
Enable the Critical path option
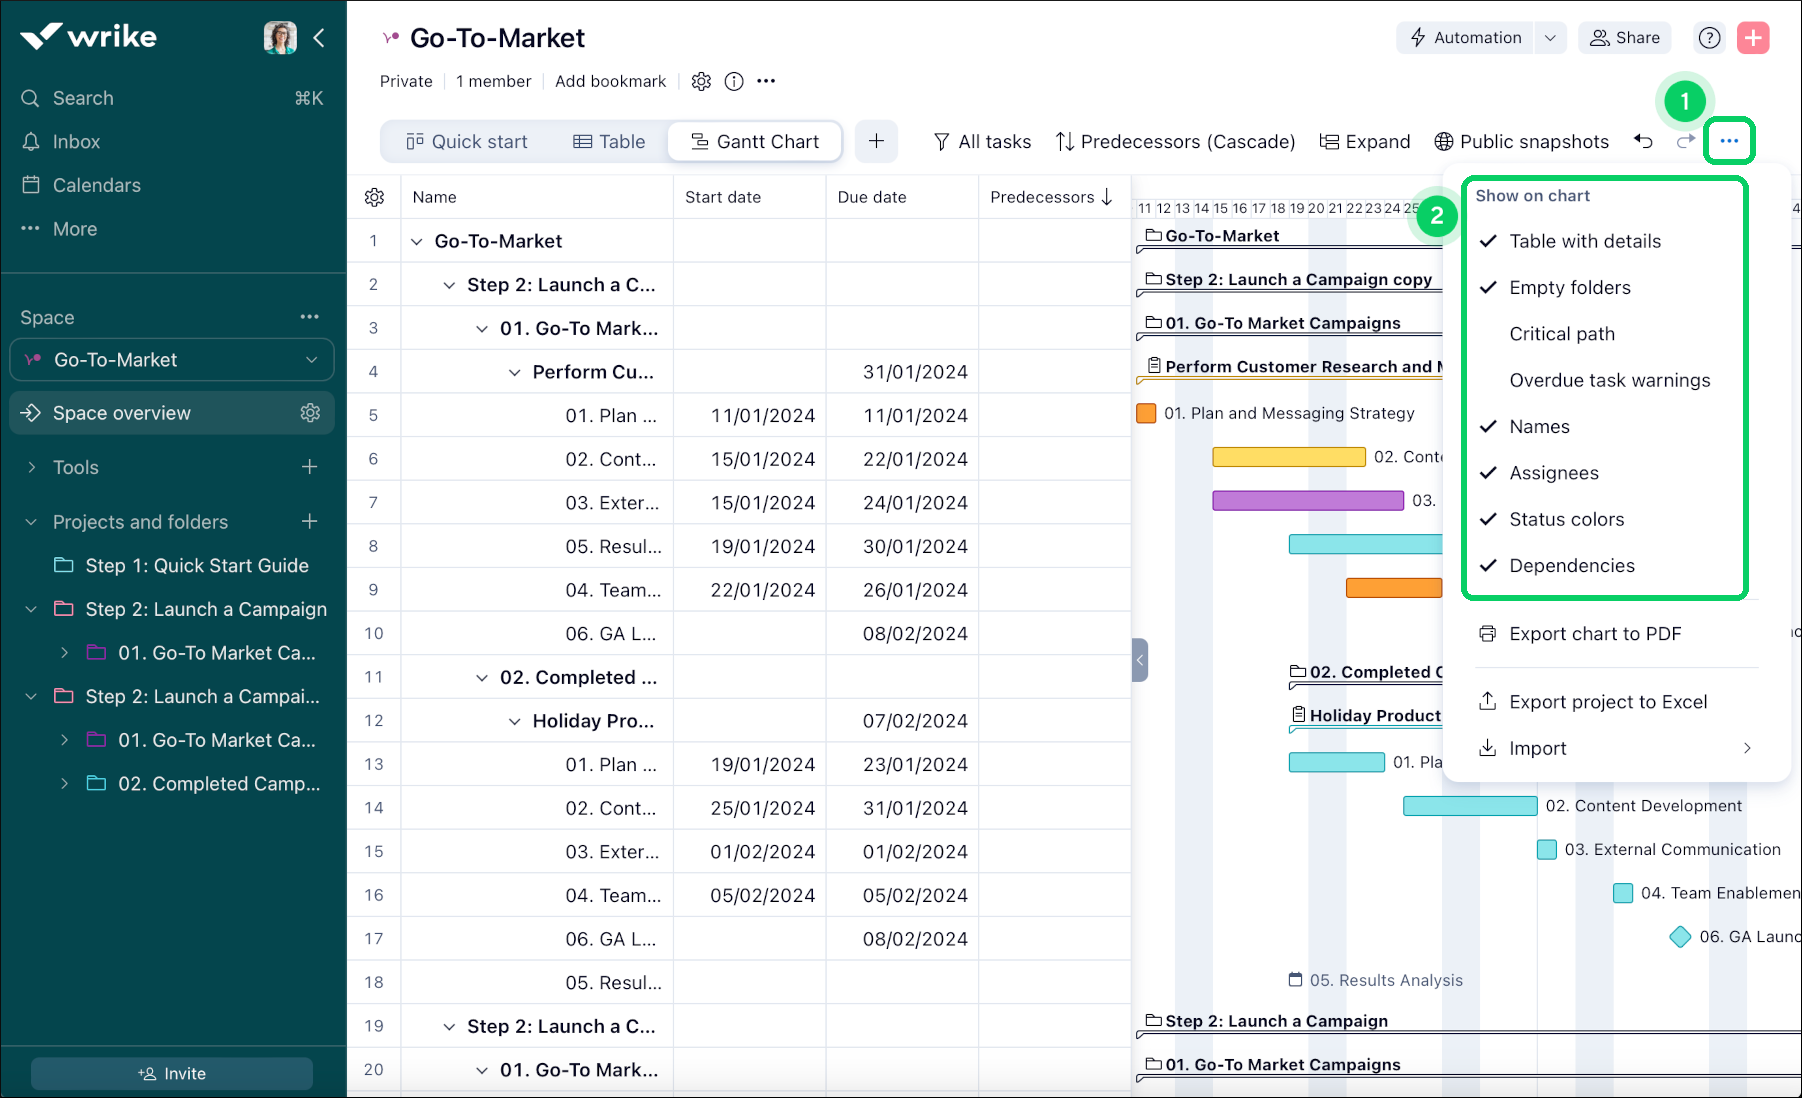(x=1561, y=333)
